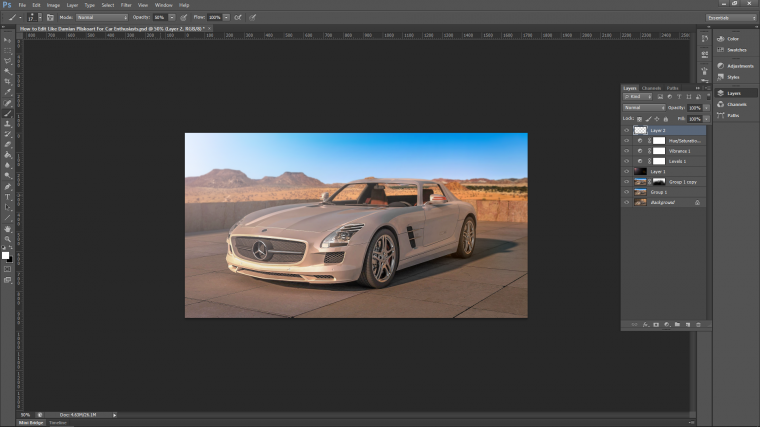This screenshot has height=427, width=760.
Task: Open the File menu
Action: 22,5
